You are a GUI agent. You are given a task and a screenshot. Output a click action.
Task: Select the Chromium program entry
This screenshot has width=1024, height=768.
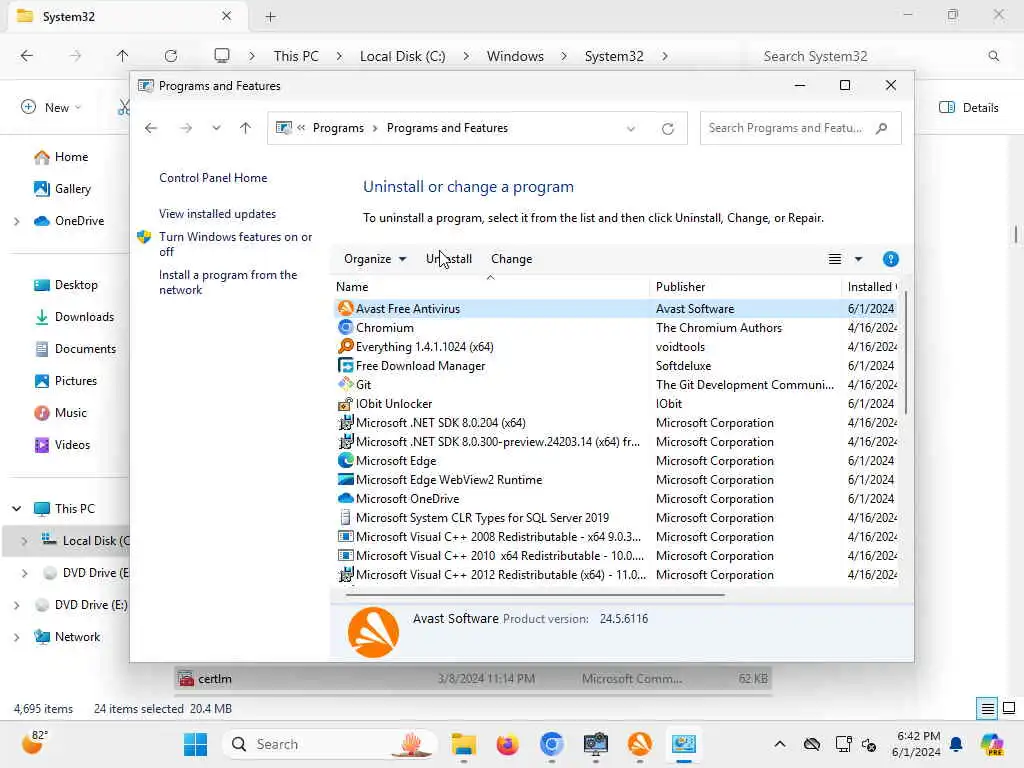tap(617, 328)
